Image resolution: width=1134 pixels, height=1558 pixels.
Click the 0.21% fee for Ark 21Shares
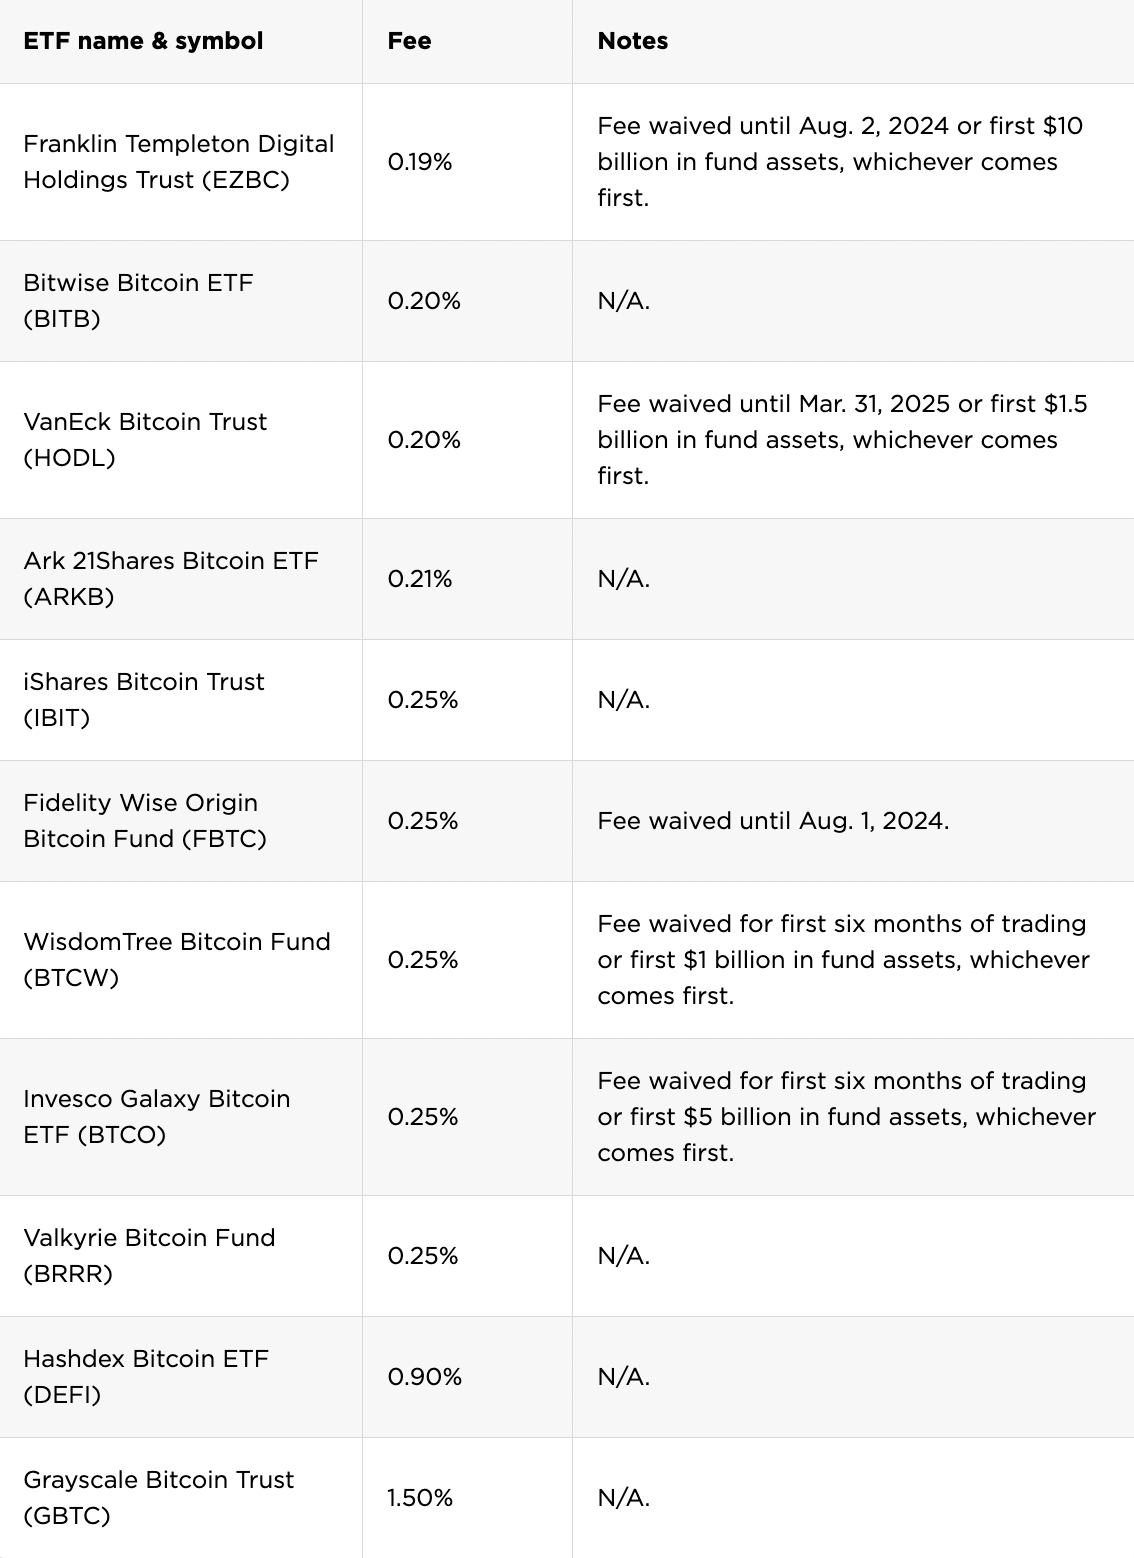point(420,579)
